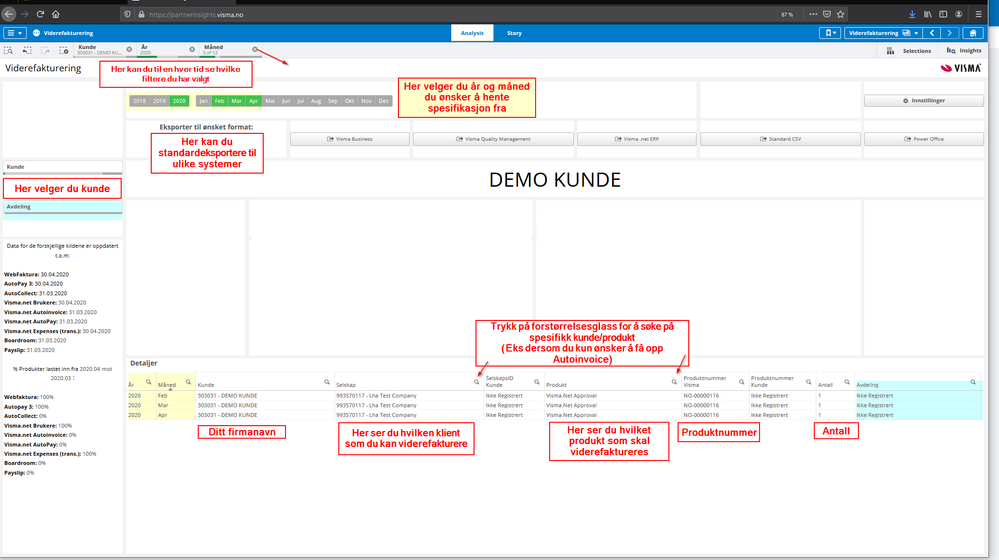The height and width of the screenshot is (560, 999).
Task: Open the Avdeling filter pane
Action: click(62, 207)
